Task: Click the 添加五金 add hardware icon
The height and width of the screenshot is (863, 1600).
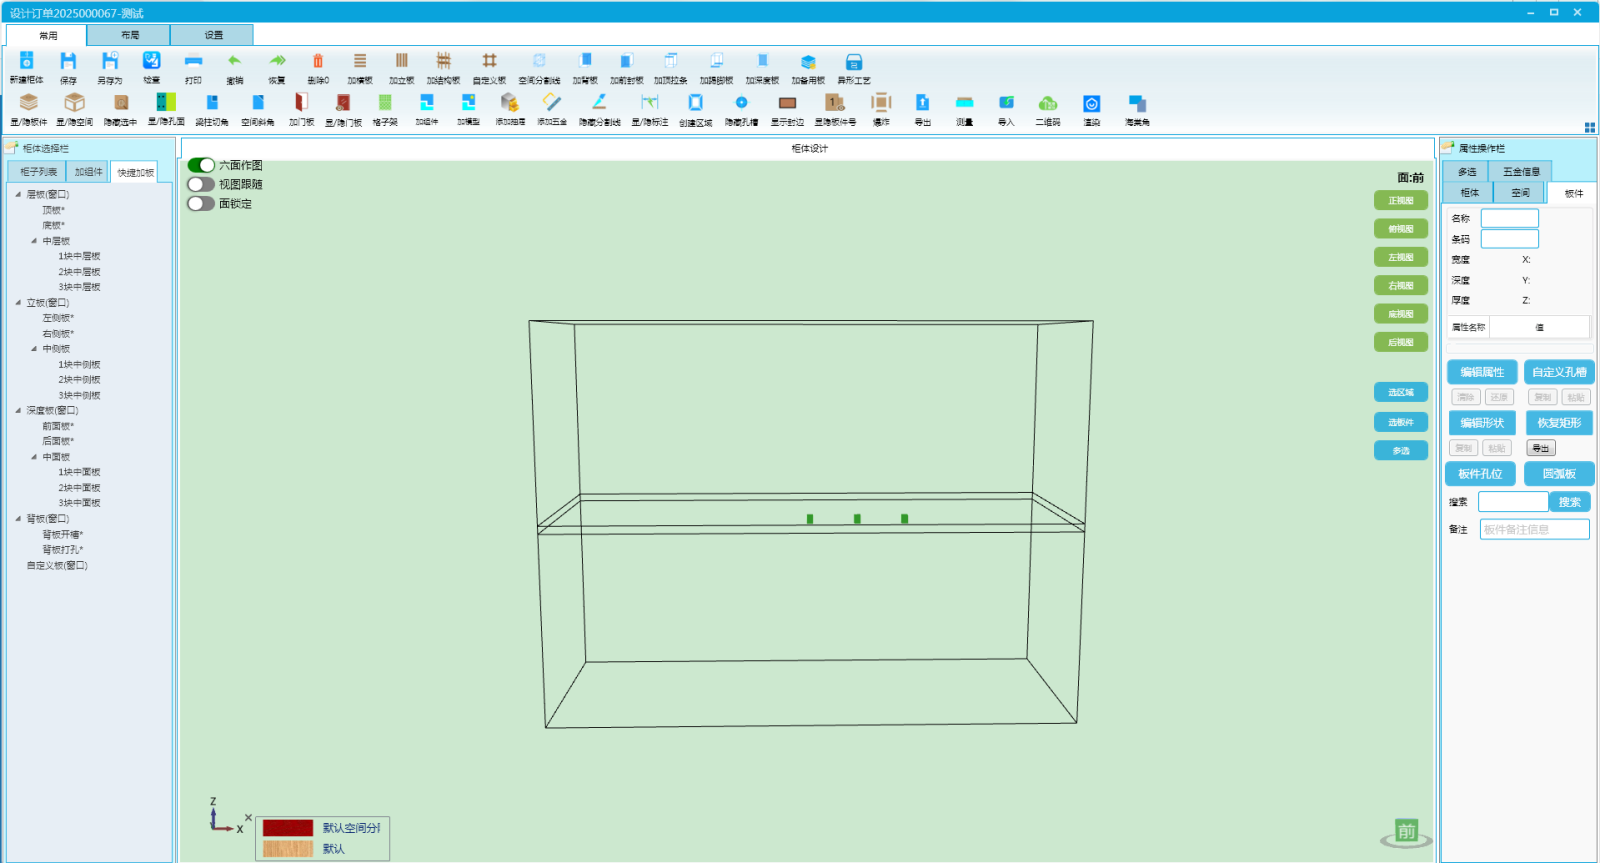Action: [x=552, y=103]
